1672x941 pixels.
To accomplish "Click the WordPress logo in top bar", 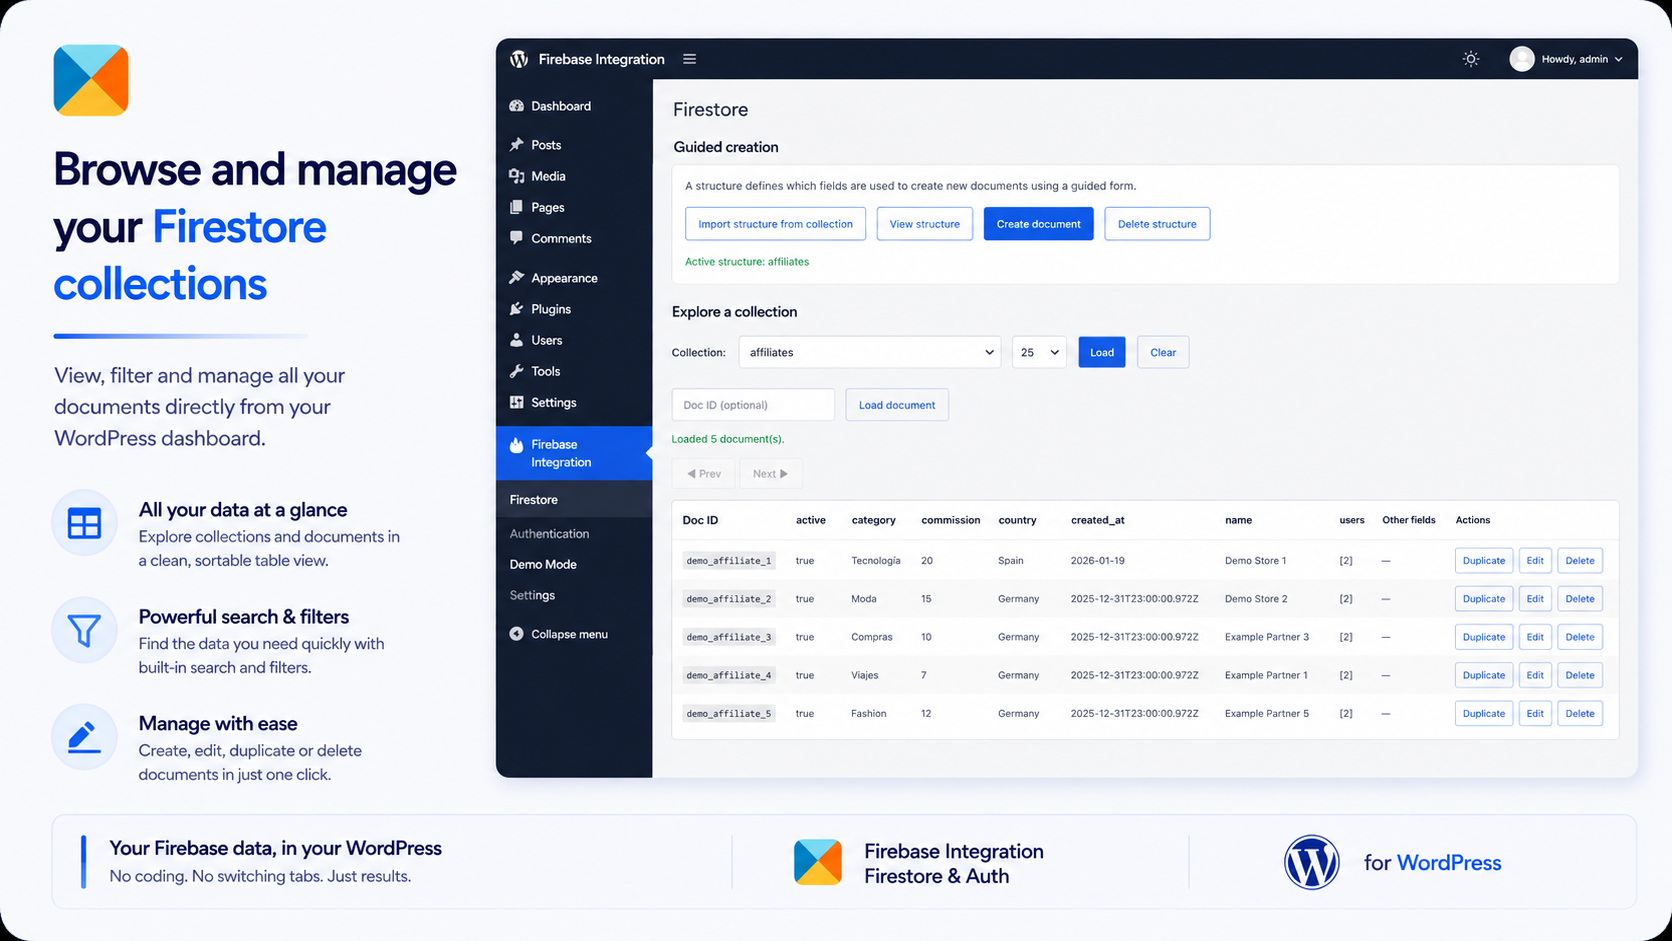I will click(518, 59).
